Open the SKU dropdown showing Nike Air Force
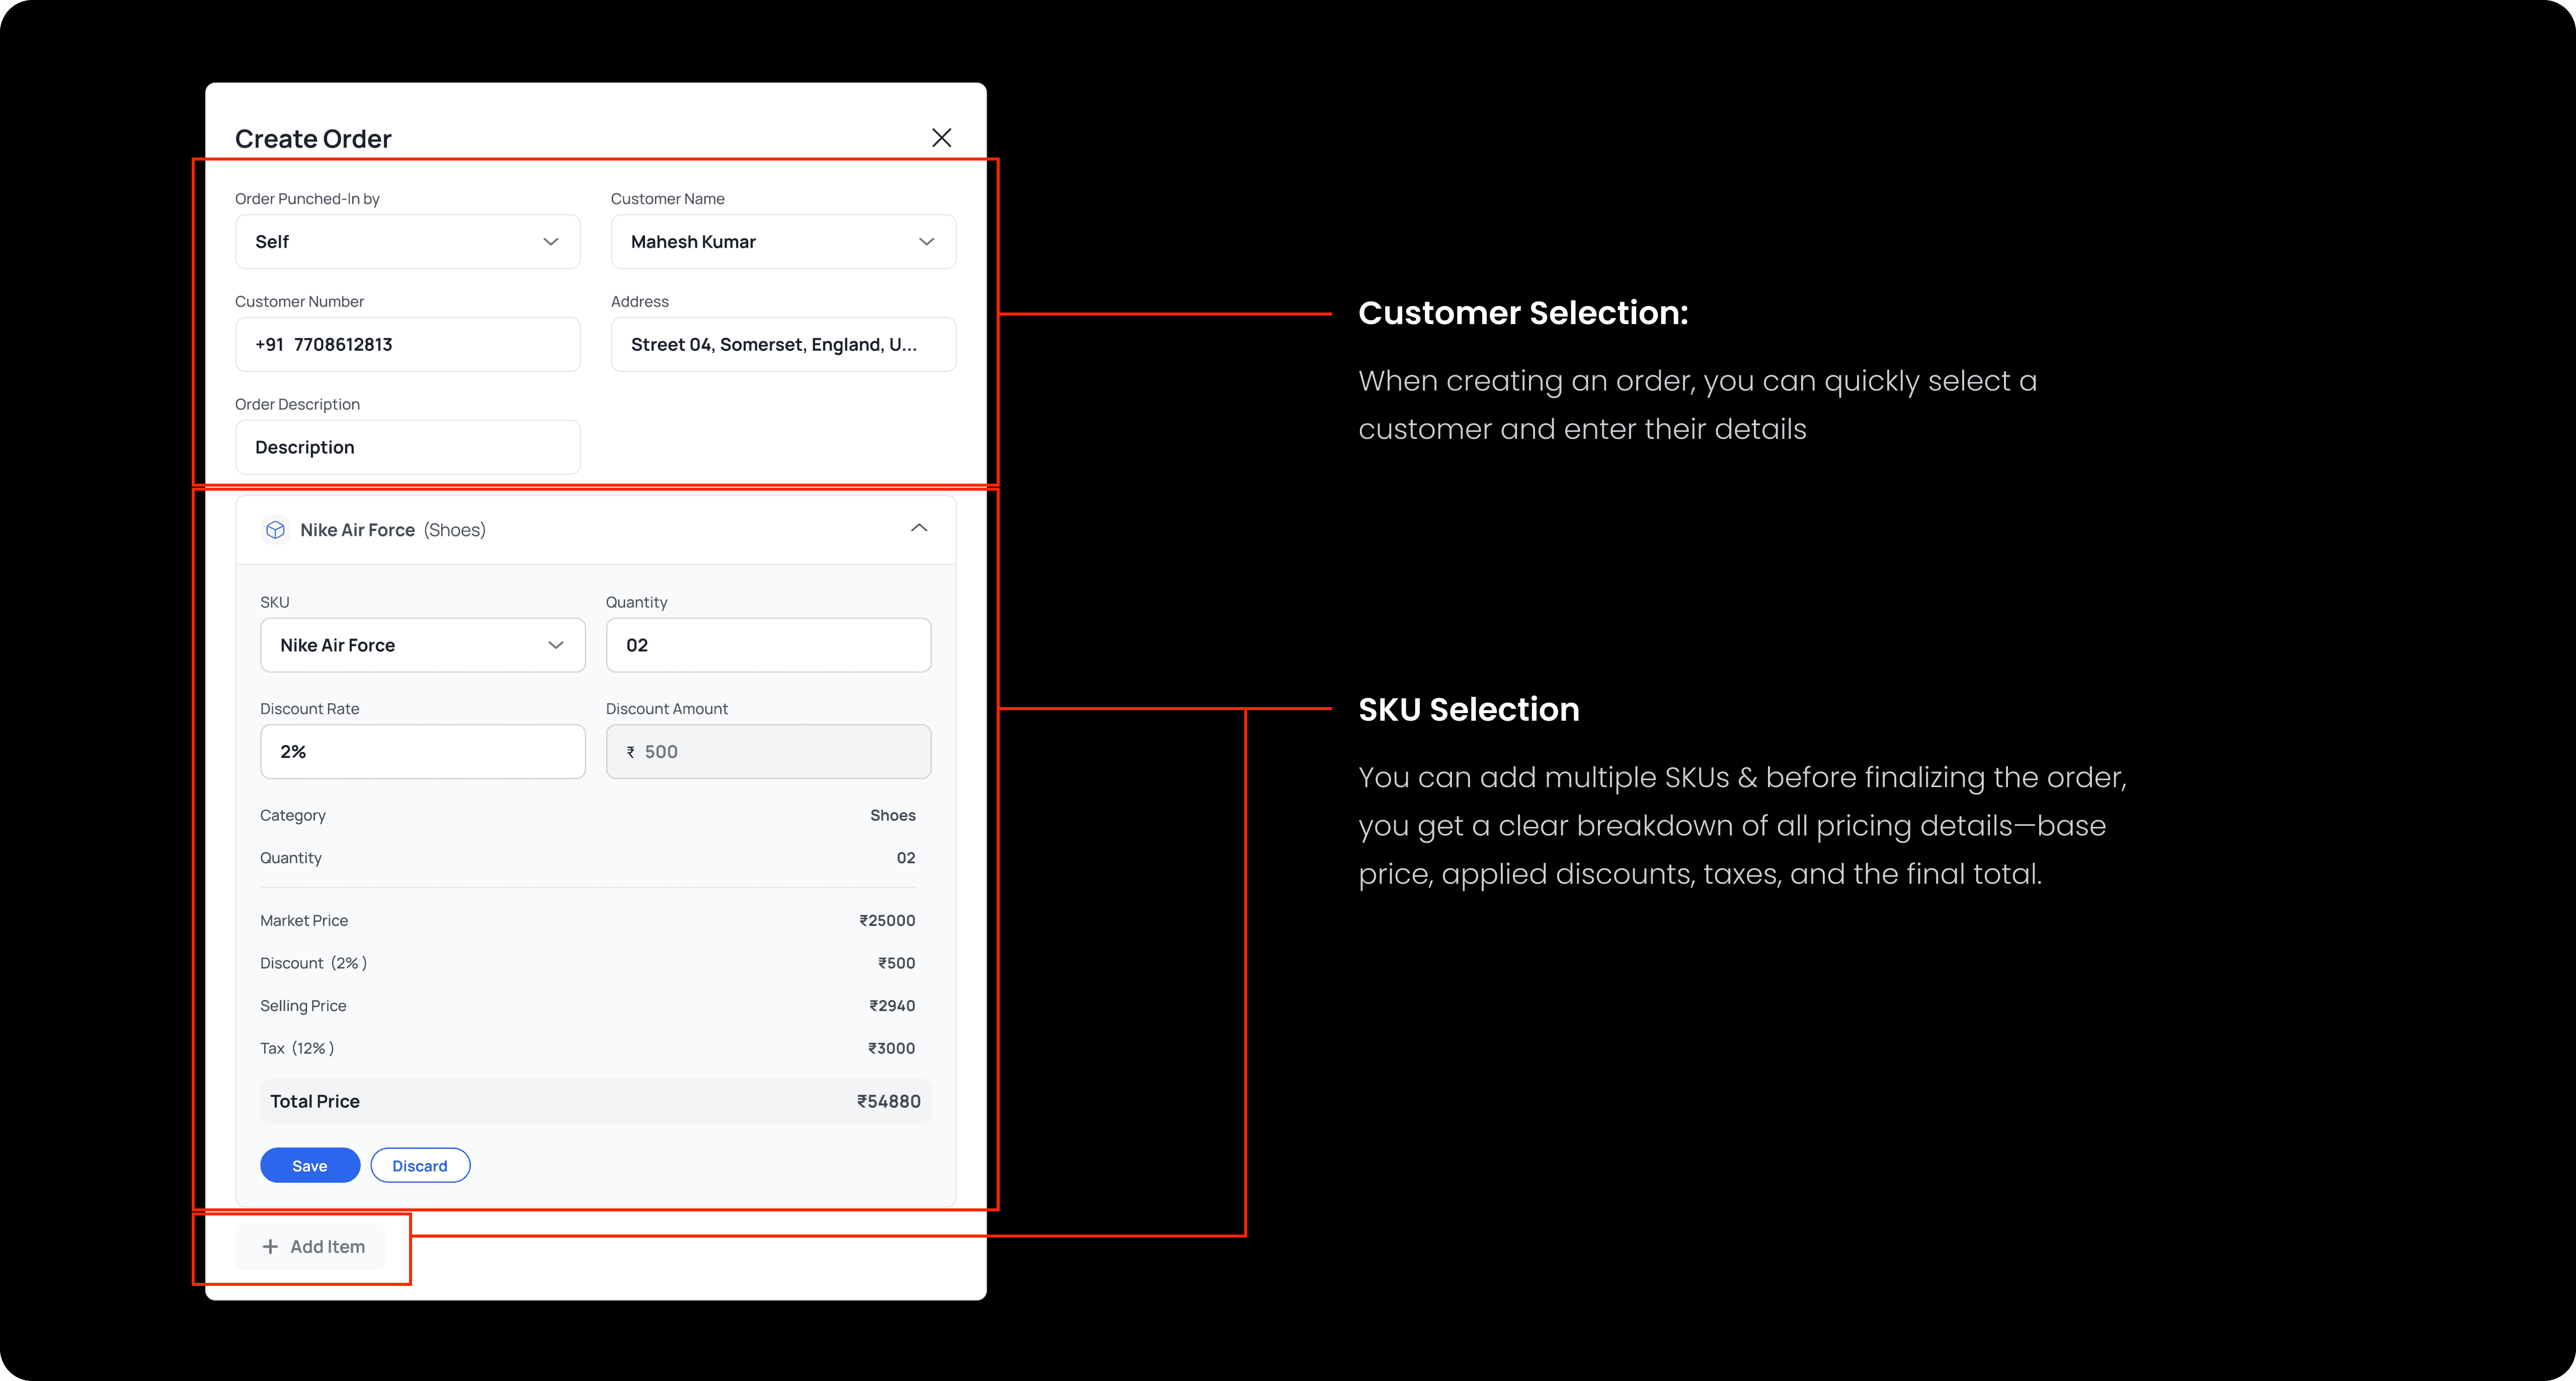The image size is (2576, 1381). [422, 645]
